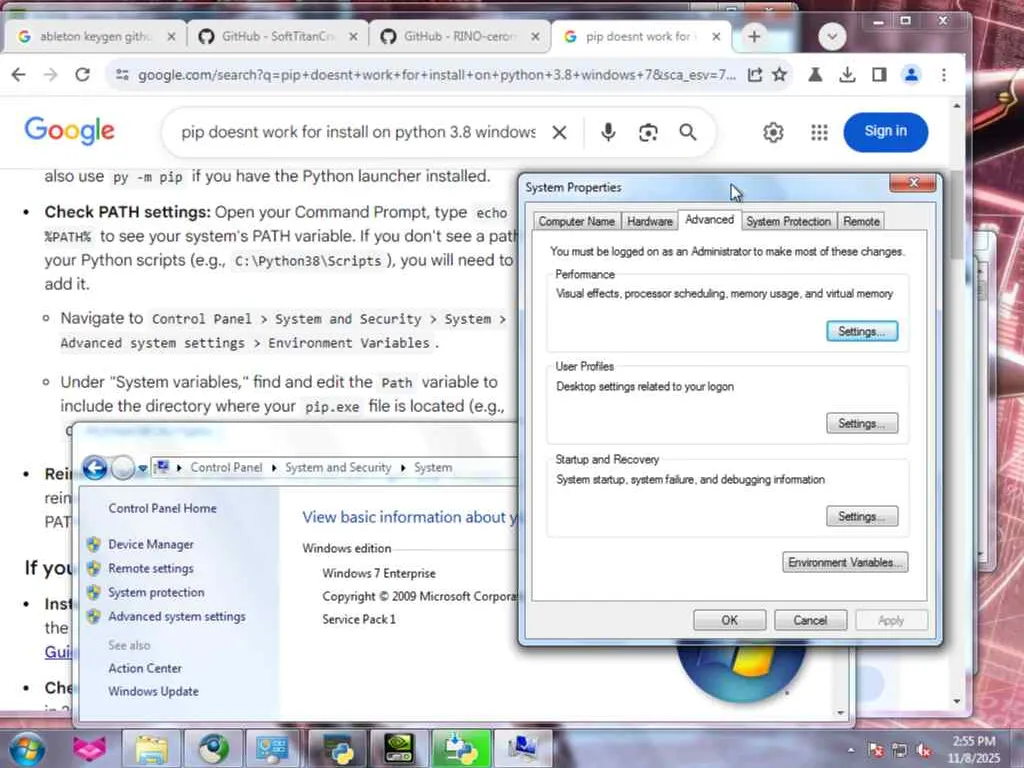The image size is (1024, 768).
Task: Click scroll down arrow in Chrome scrollbar
Action: 957,701
